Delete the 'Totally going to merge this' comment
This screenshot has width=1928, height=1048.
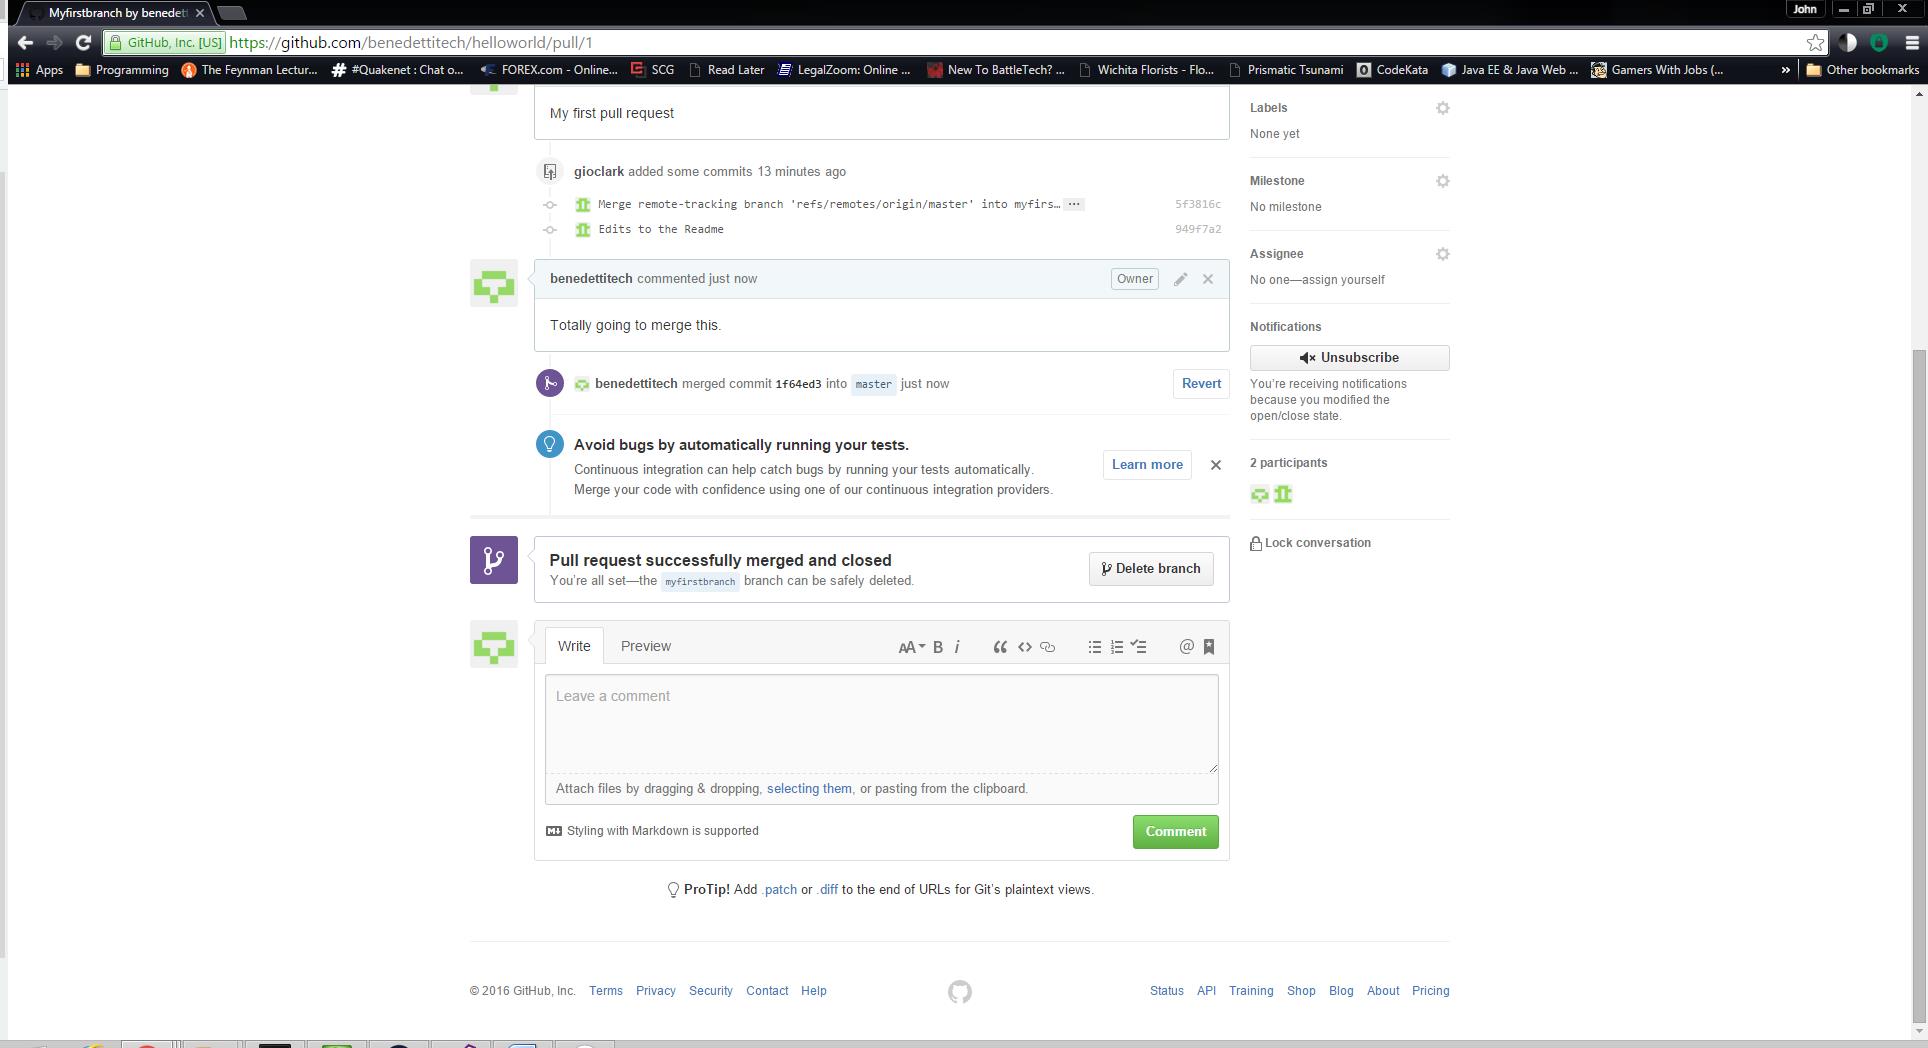(1208, 279)
